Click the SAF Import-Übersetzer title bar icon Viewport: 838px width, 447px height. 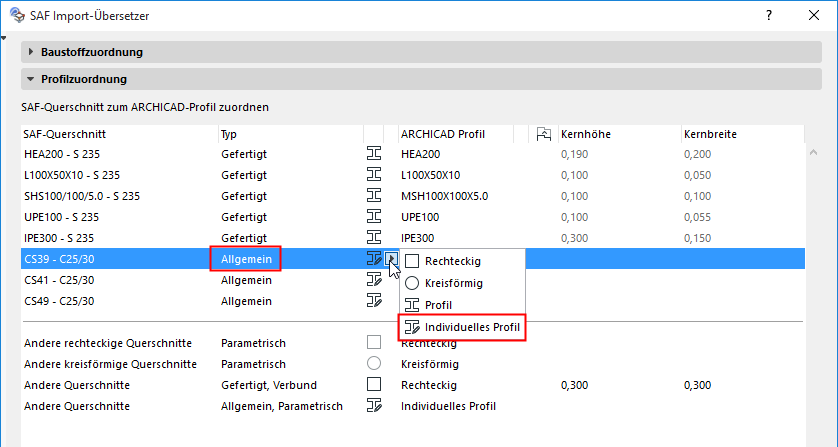(x=18, y=16)
